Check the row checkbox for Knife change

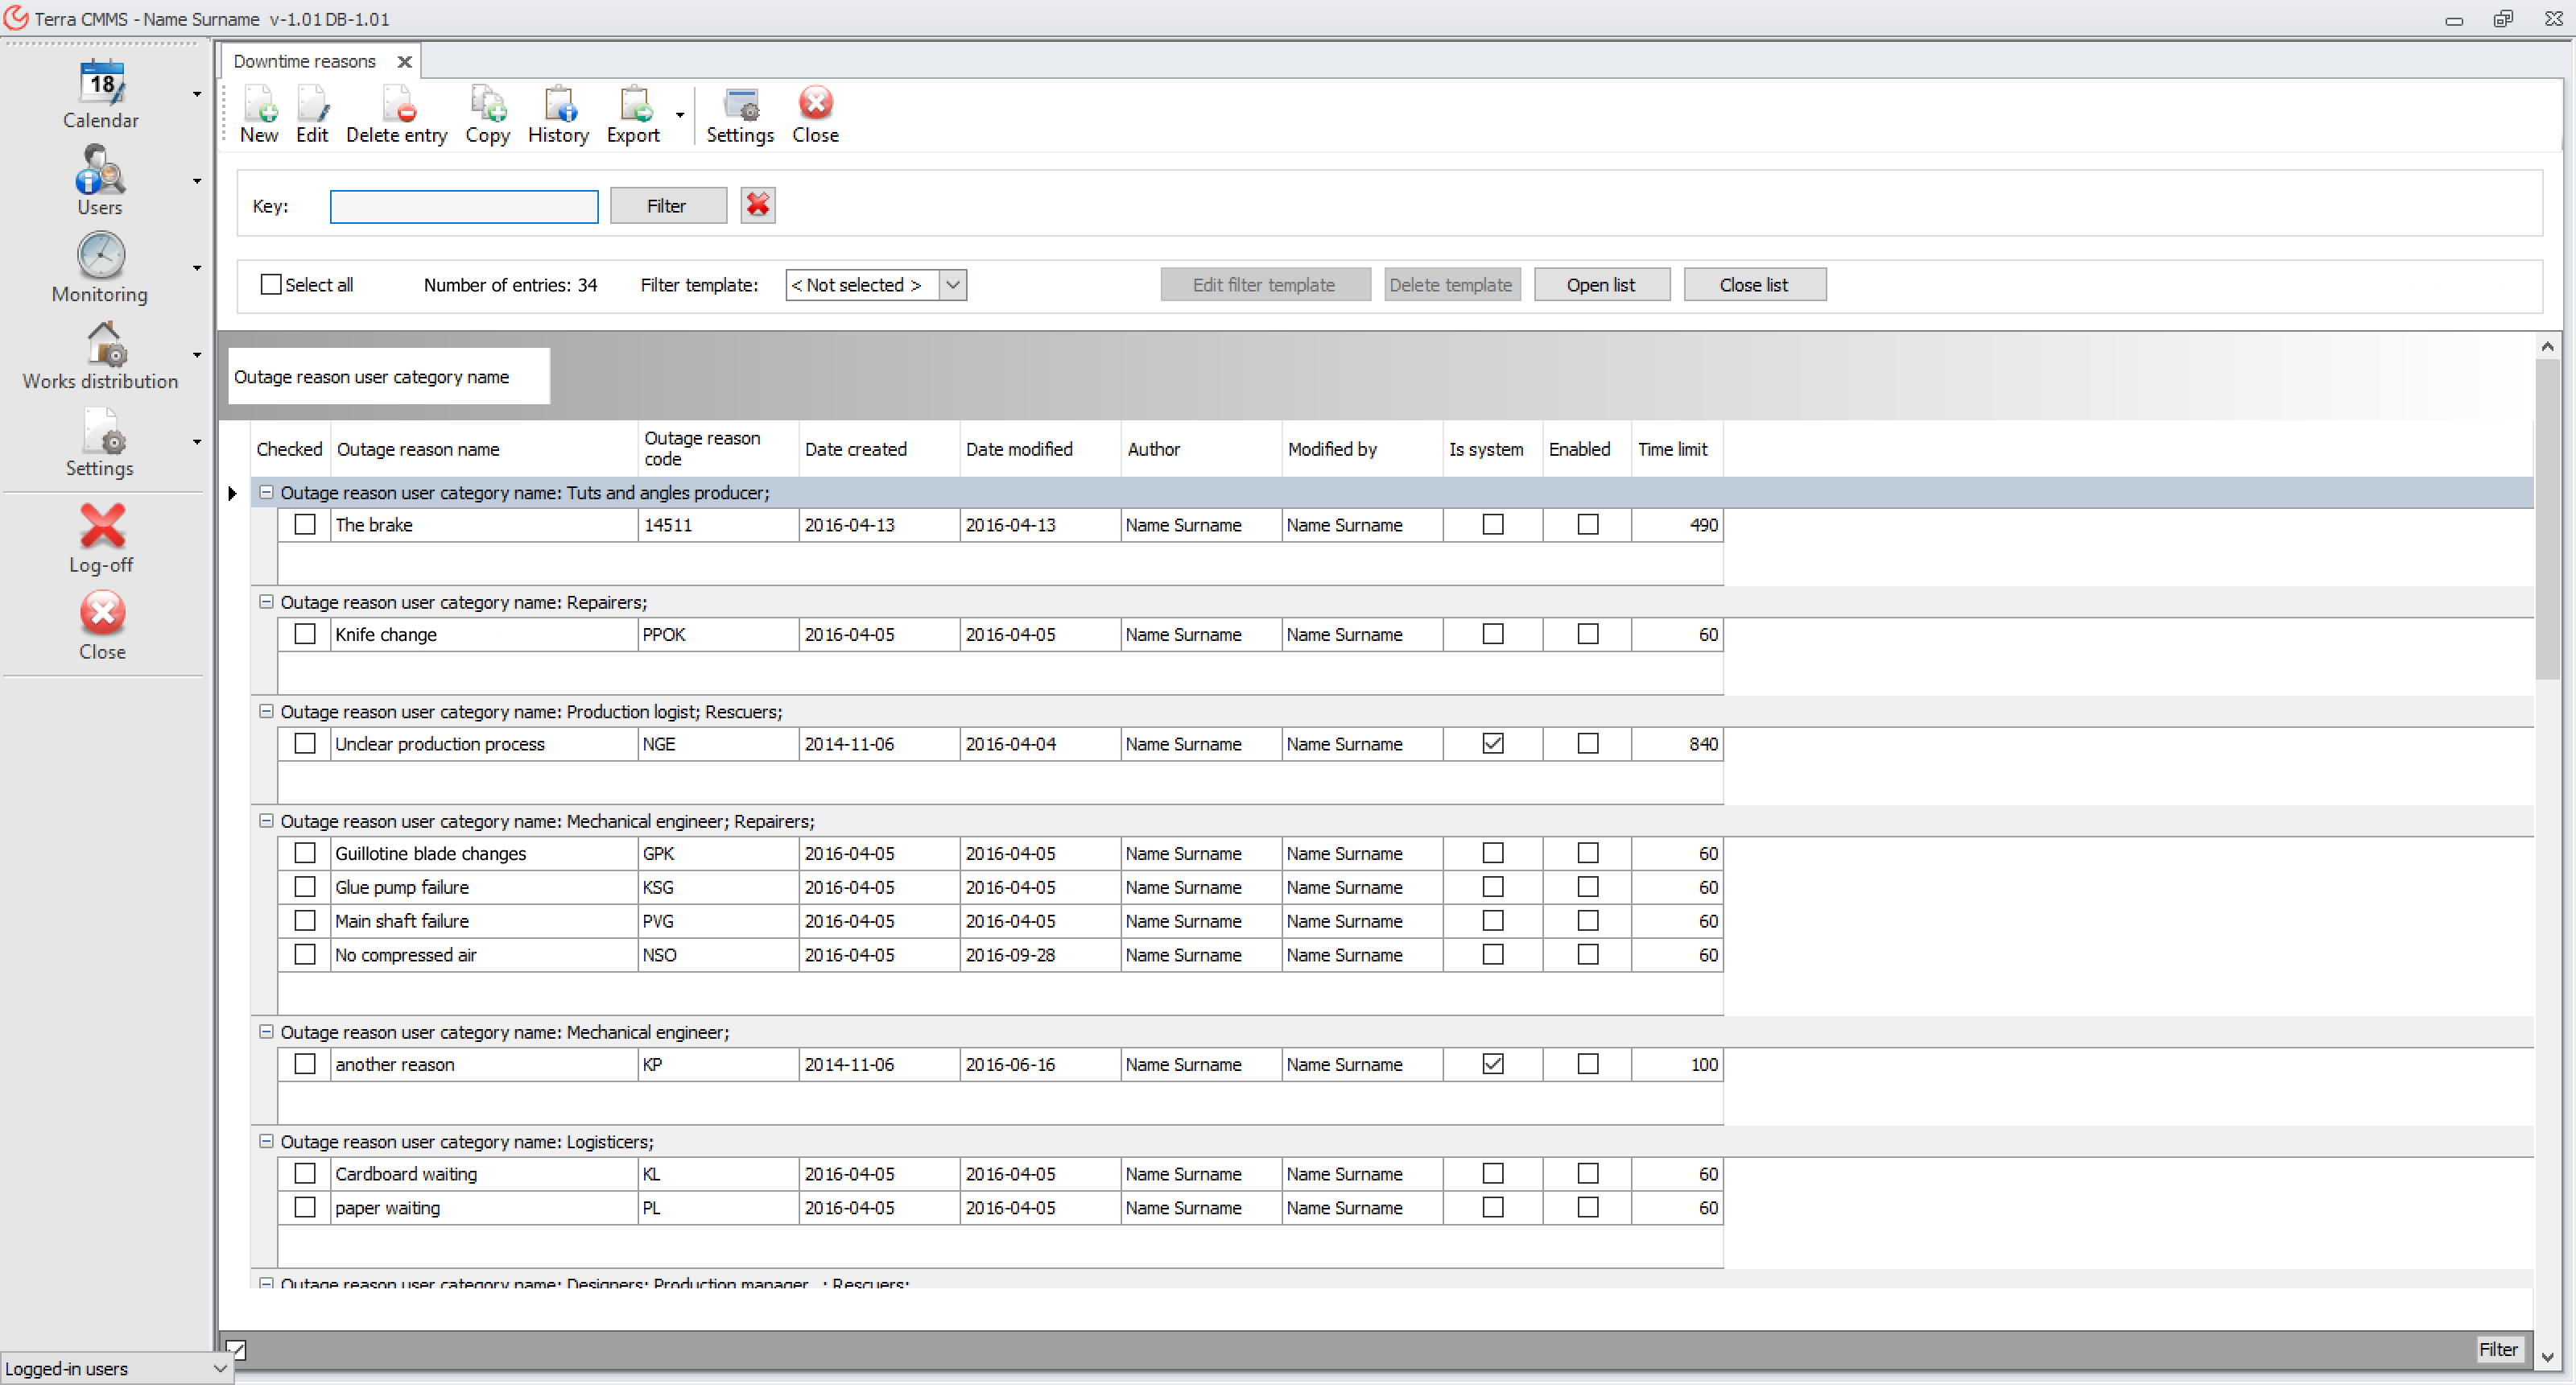tap(305, 634)
